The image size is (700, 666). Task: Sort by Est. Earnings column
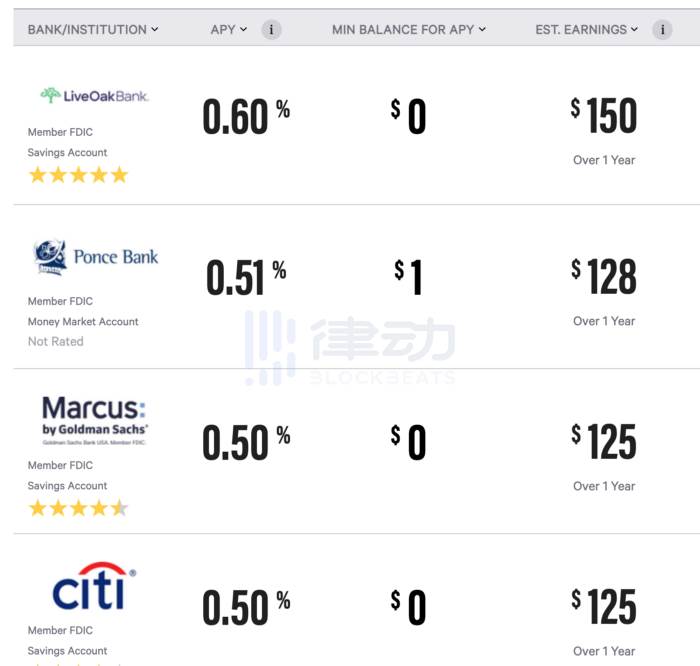click(587, 29)
